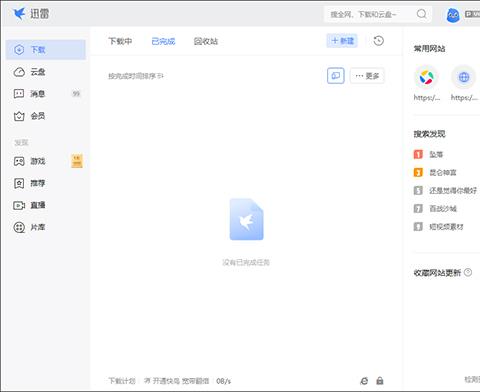The width and height of the screenshot is (480, 392).
Task: Open the 片库 video library section
Action: (46, 227)
